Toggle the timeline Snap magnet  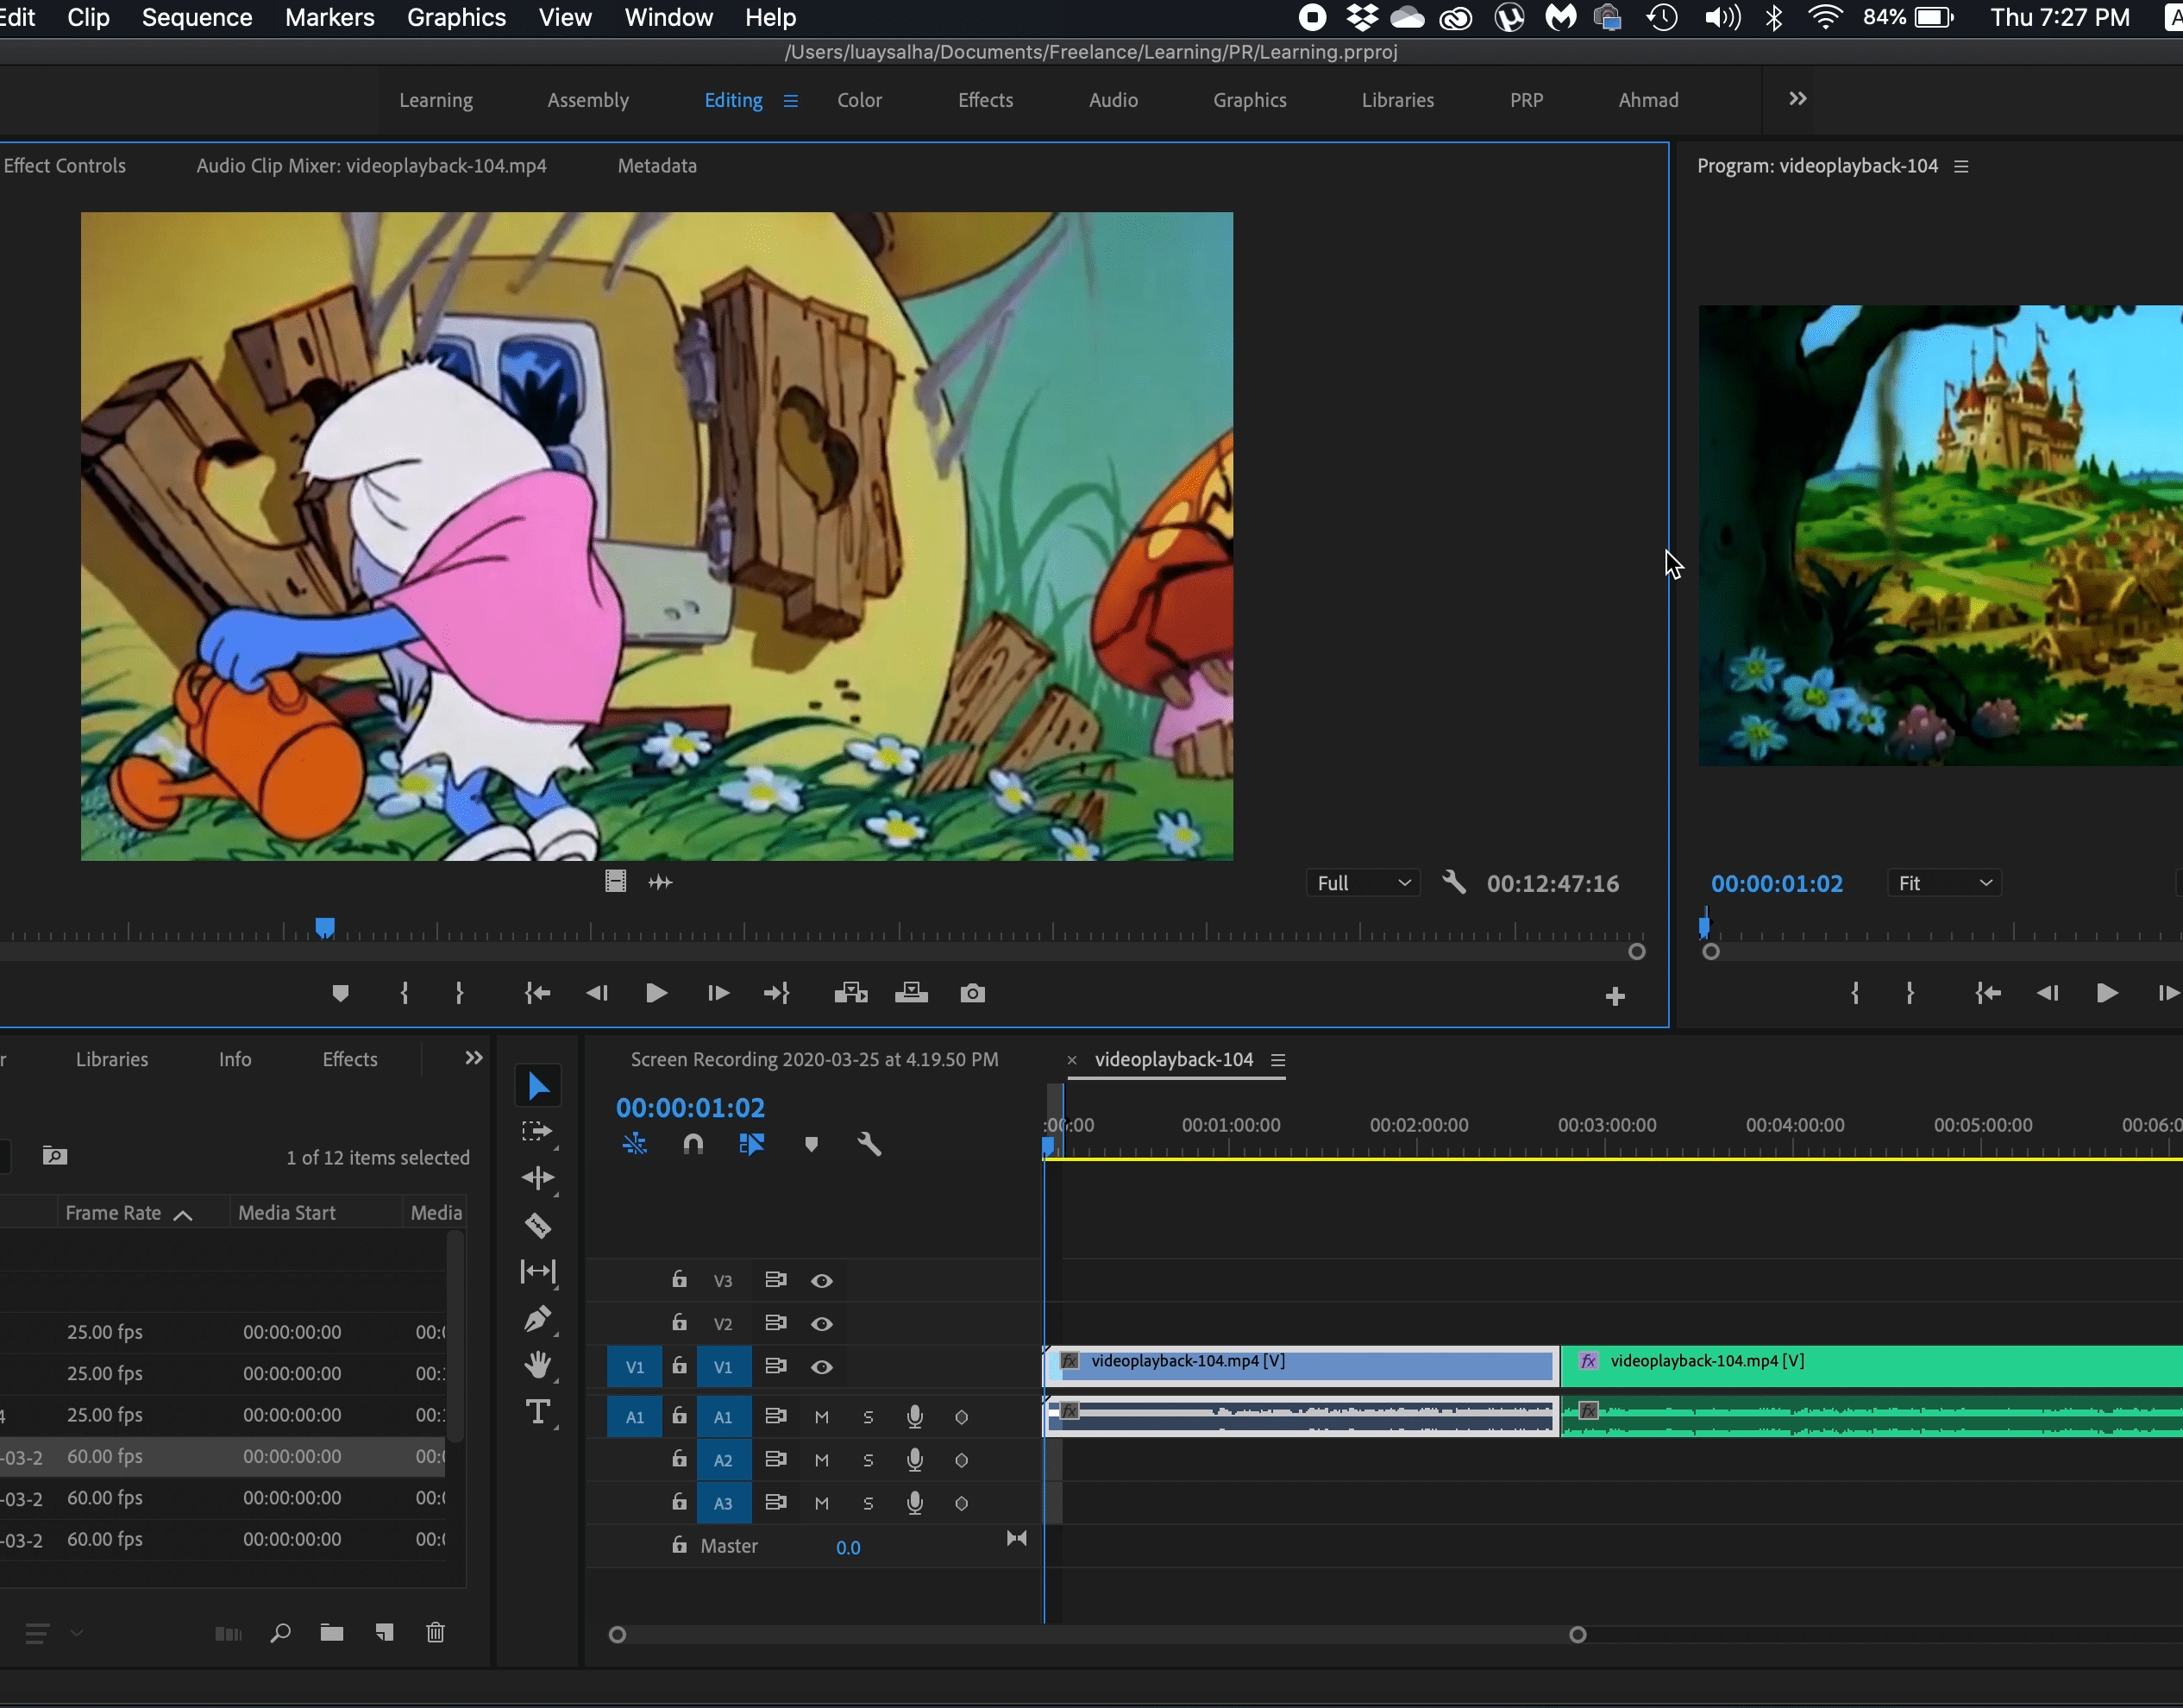pyautogui.click(x=693, y=1144)
